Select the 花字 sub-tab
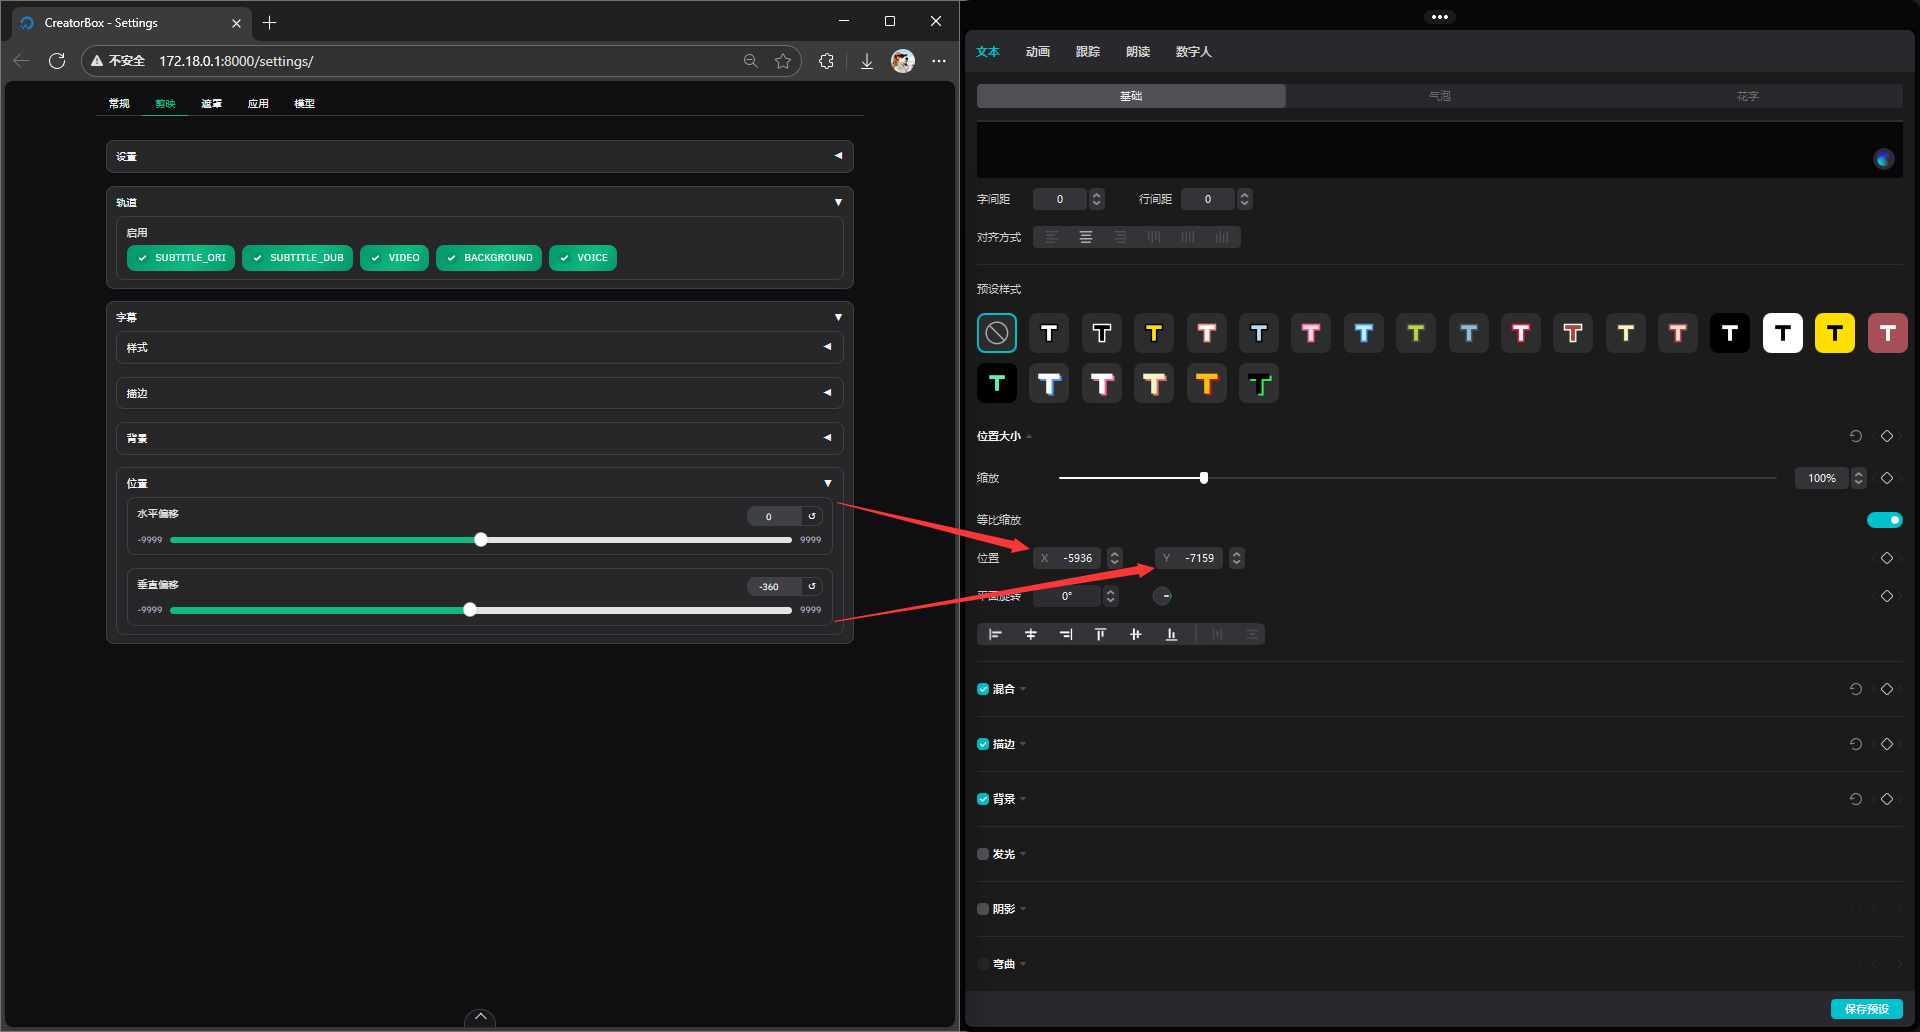 pyautogui.click(x=1748, y=96)
